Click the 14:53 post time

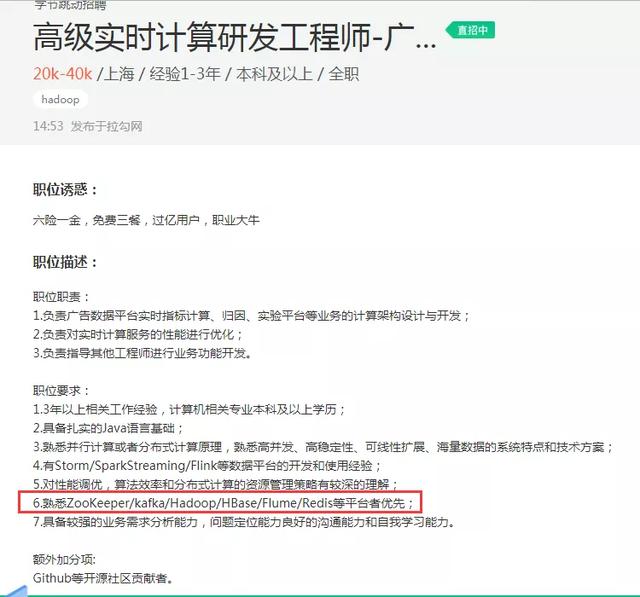pos(49,126)
